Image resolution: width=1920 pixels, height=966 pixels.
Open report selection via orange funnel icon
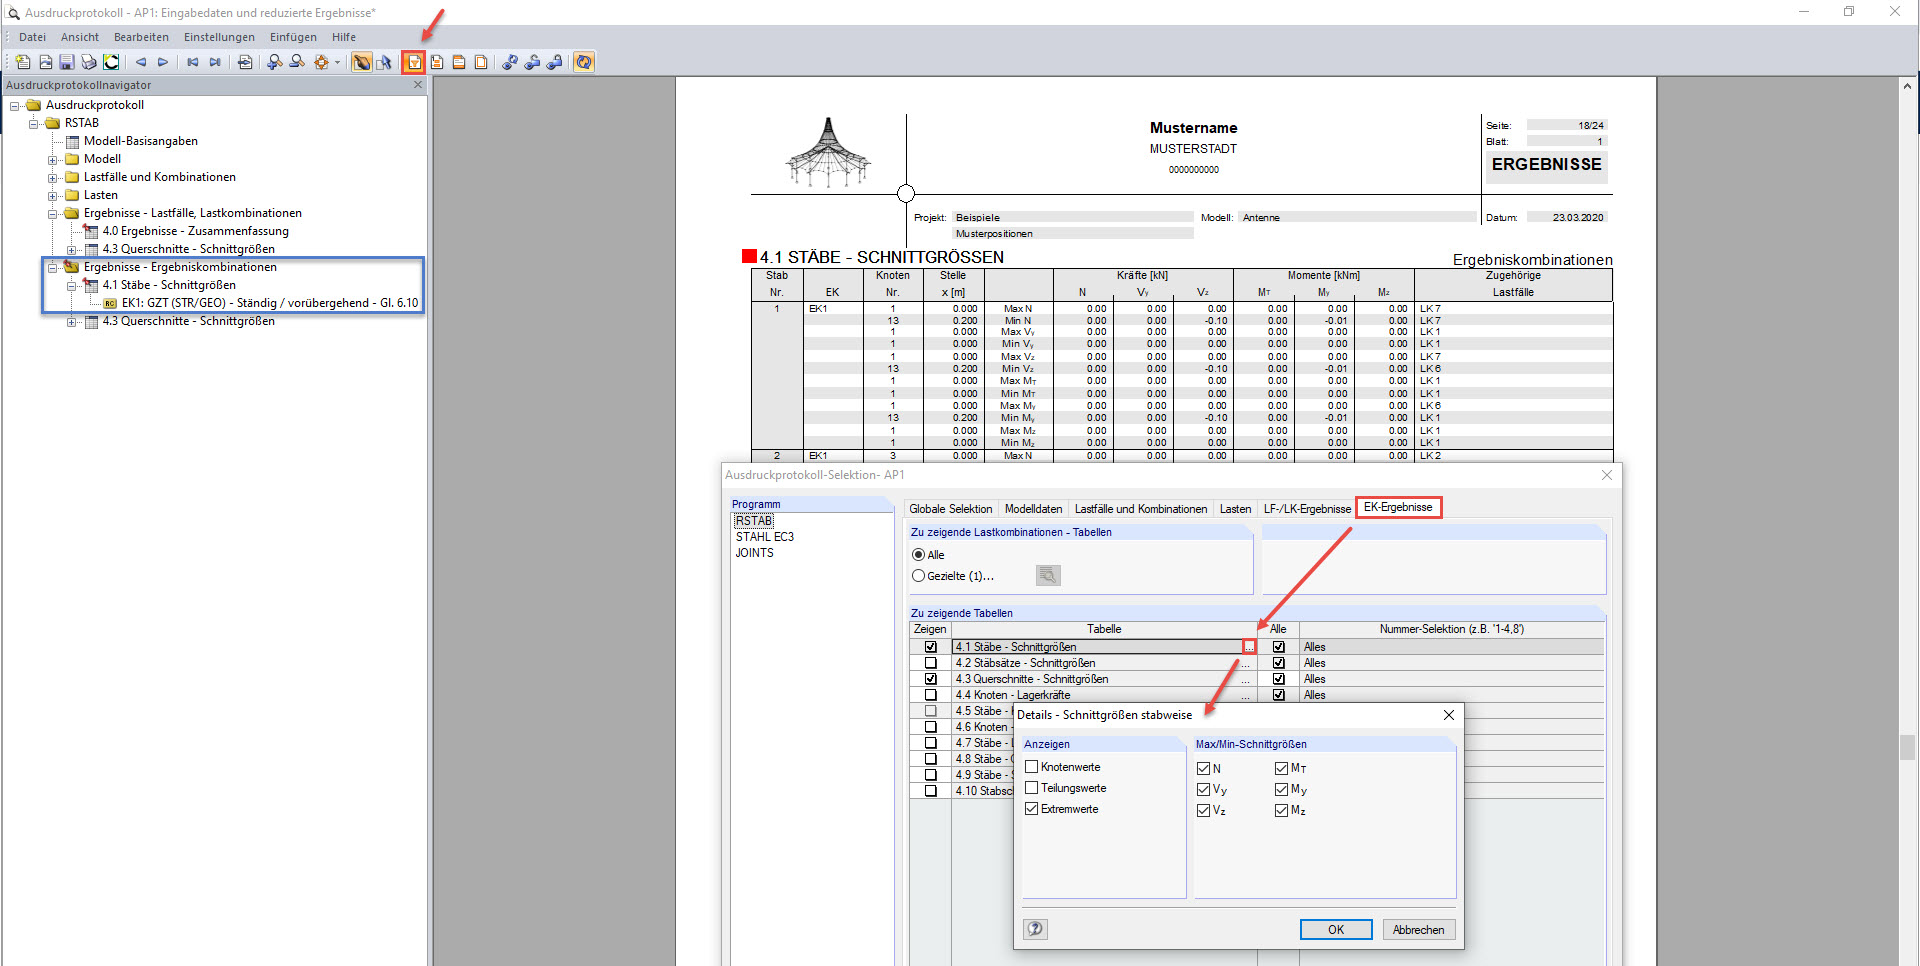tap(414, 62)
